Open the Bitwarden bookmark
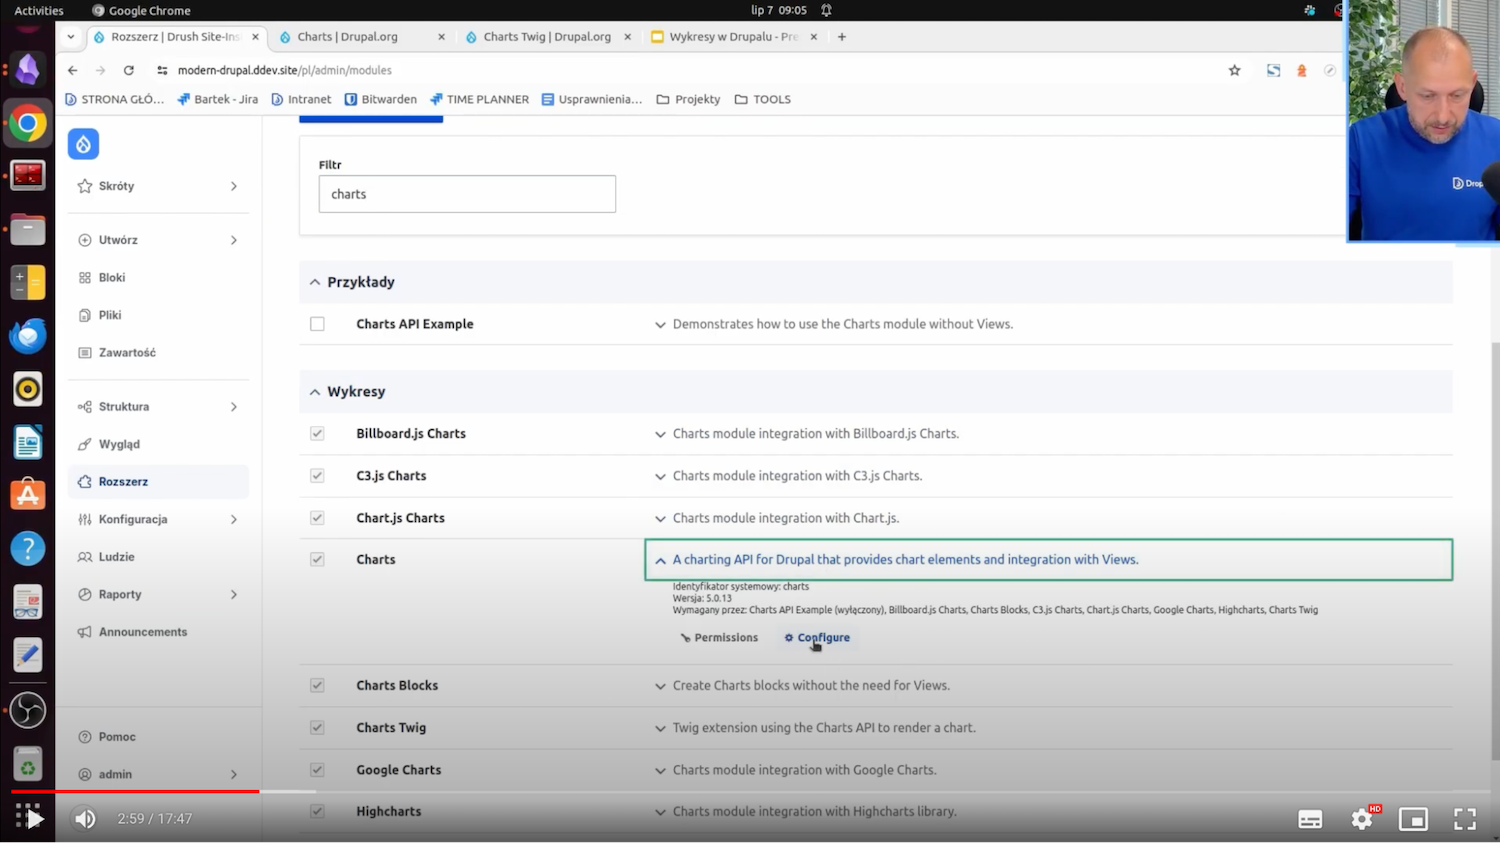 coord(381,99)
